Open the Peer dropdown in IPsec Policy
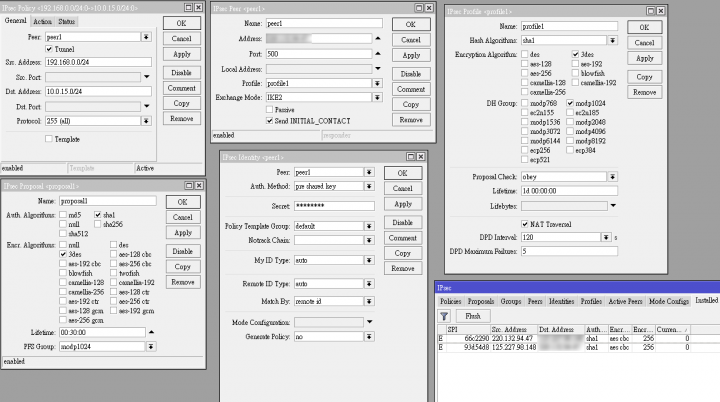The image size is (720, 402). point(146,37)
